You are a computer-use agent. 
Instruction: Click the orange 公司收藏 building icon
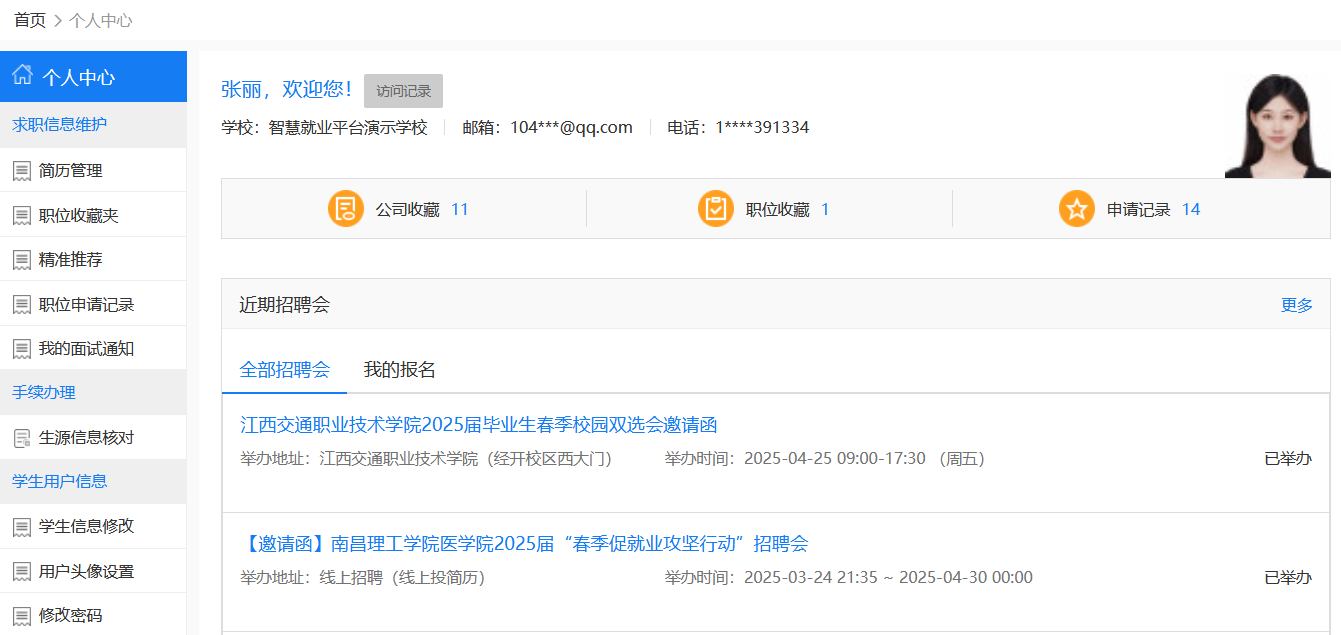345,209
